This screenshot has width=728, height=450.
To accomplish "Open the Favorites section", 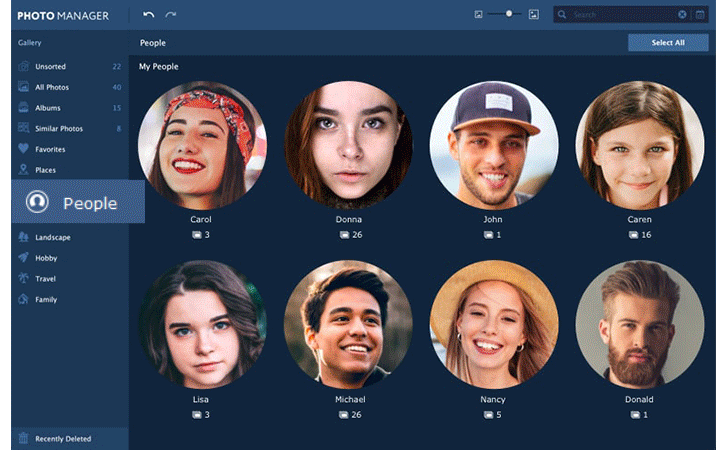I will pyautogui.click(x=70, y=150).
